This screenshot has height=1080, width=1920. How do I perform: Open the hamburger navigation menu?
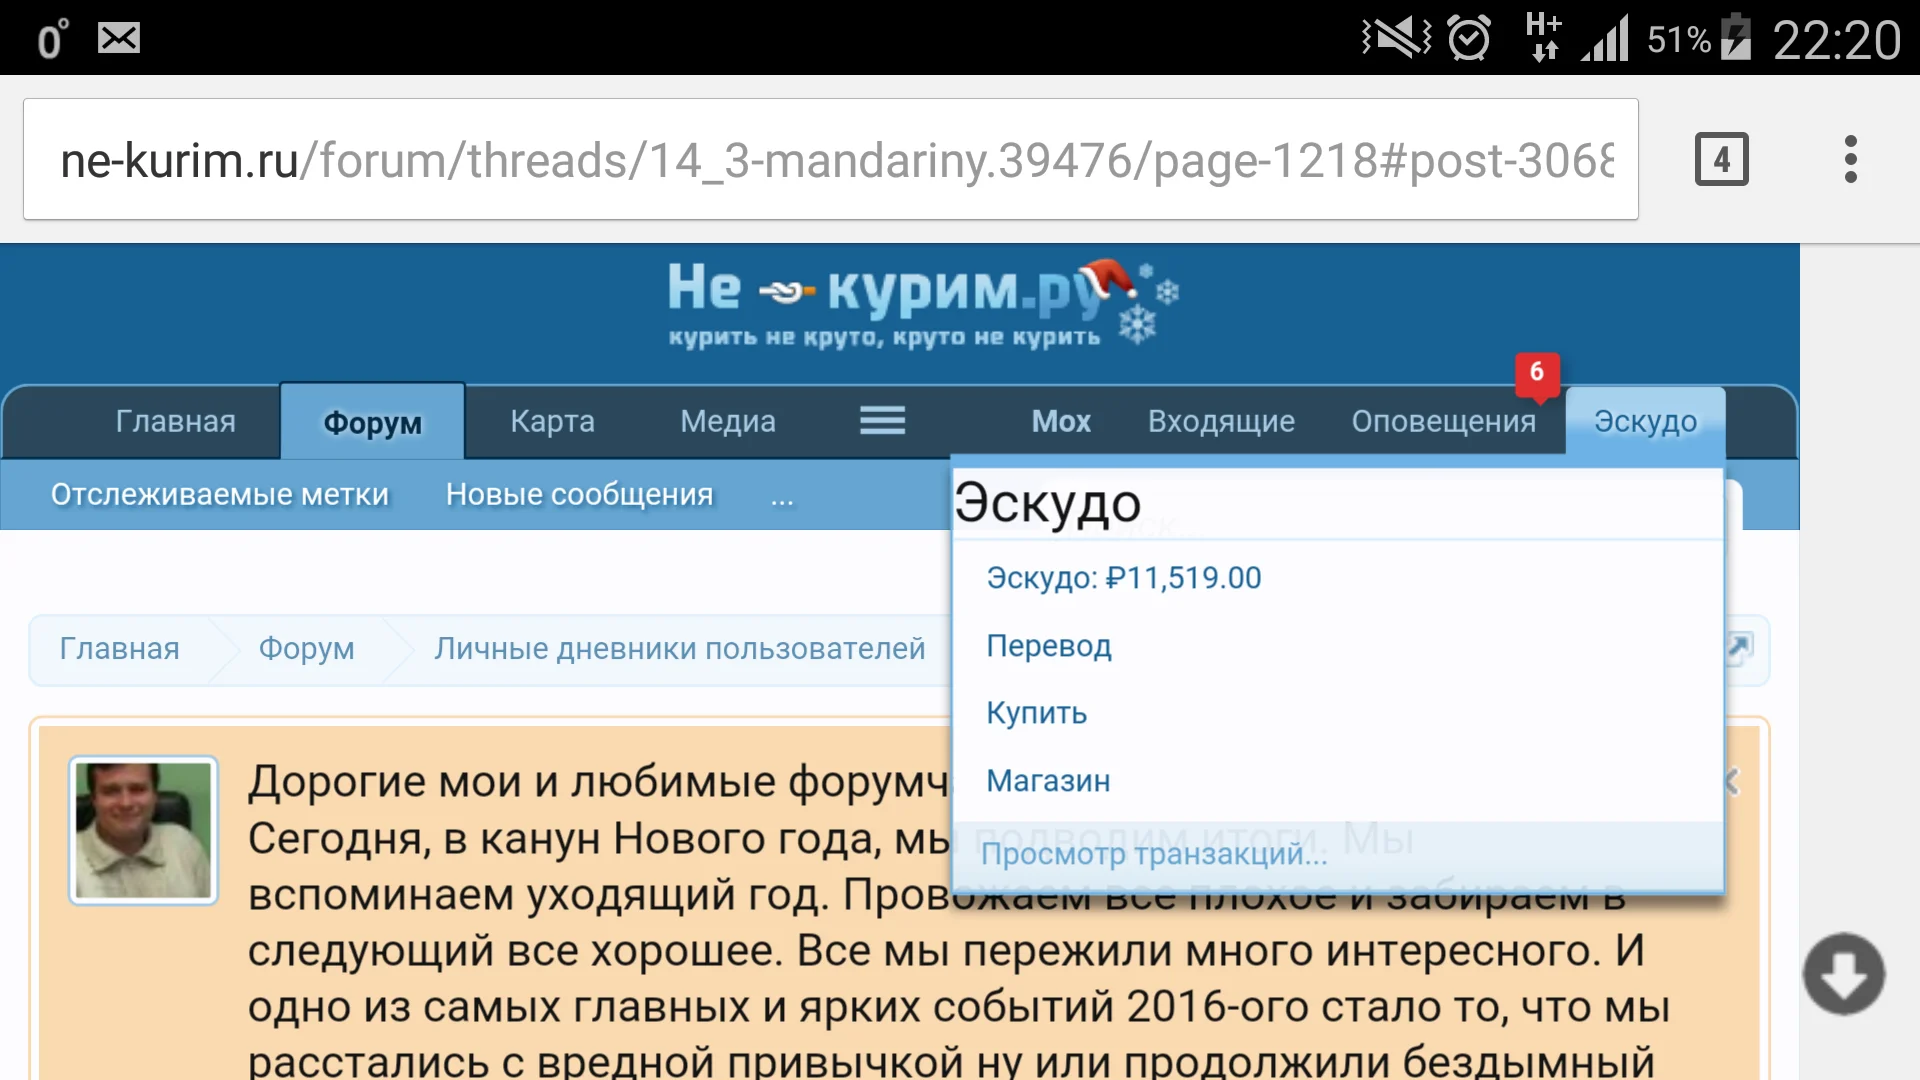882,421
